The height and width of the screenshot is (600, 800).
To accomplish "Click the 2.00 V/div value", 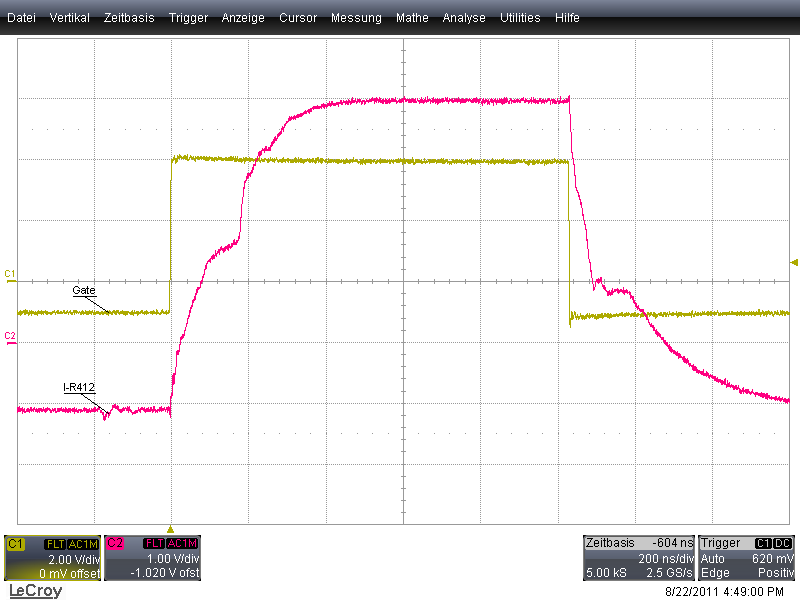I will 74,560.
